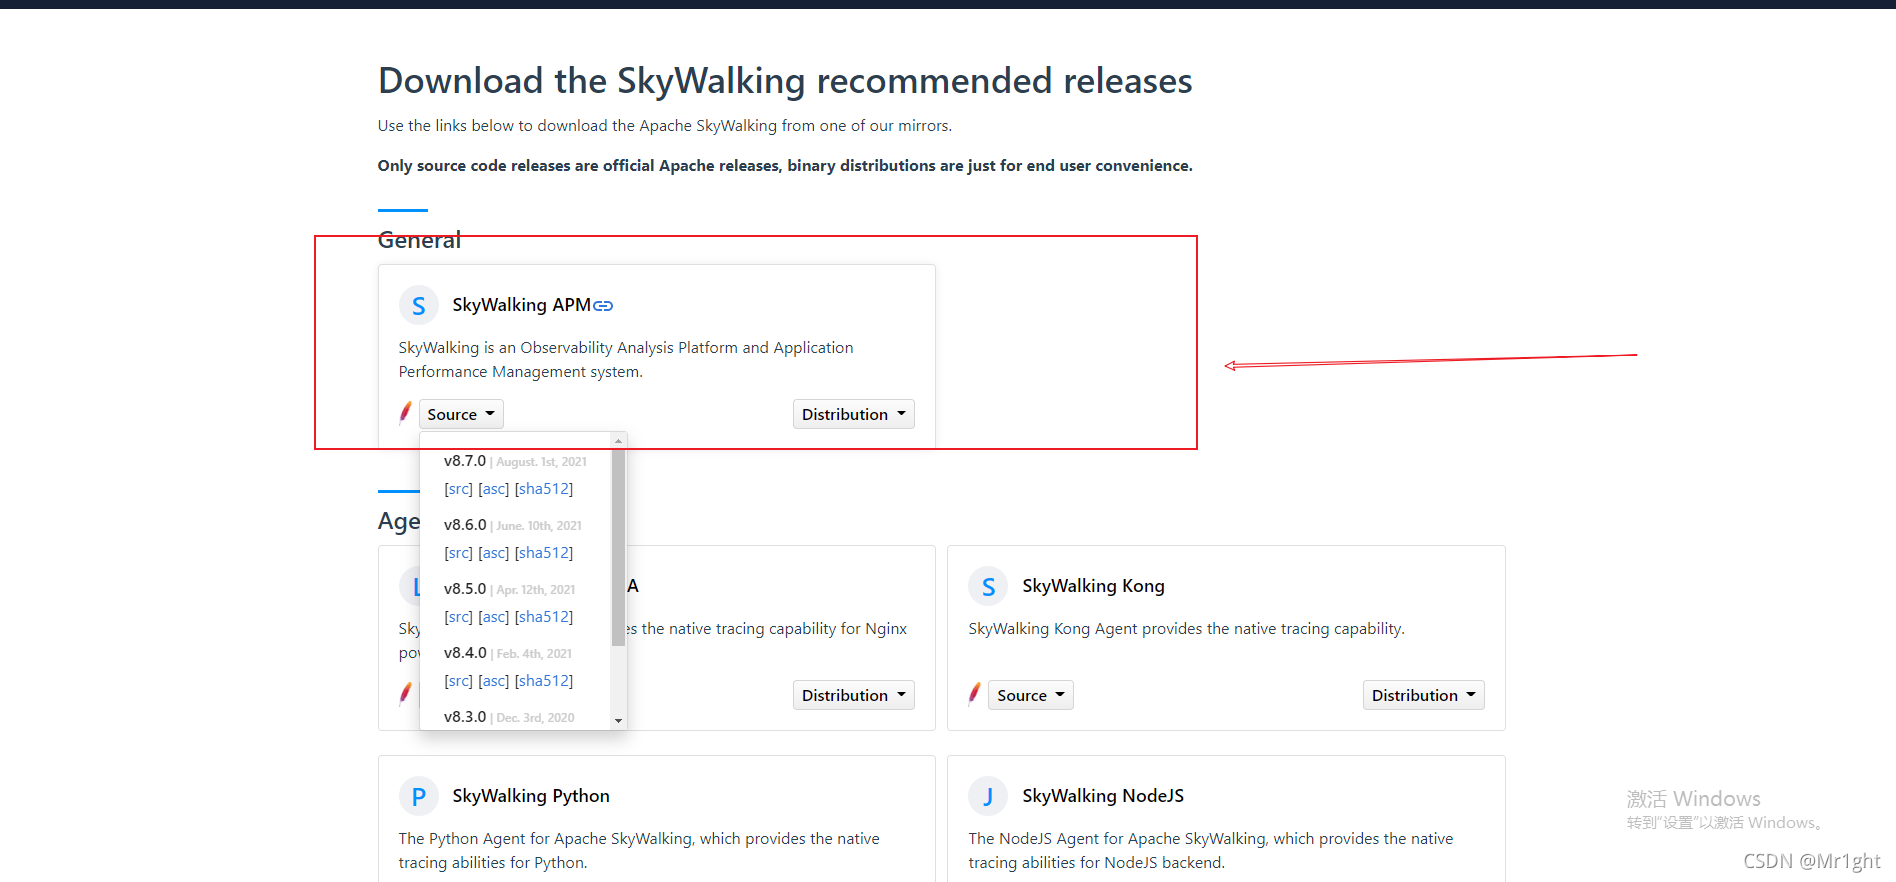
Task: Download v8.7.0 source via [src] link
Action: point(458,489)
